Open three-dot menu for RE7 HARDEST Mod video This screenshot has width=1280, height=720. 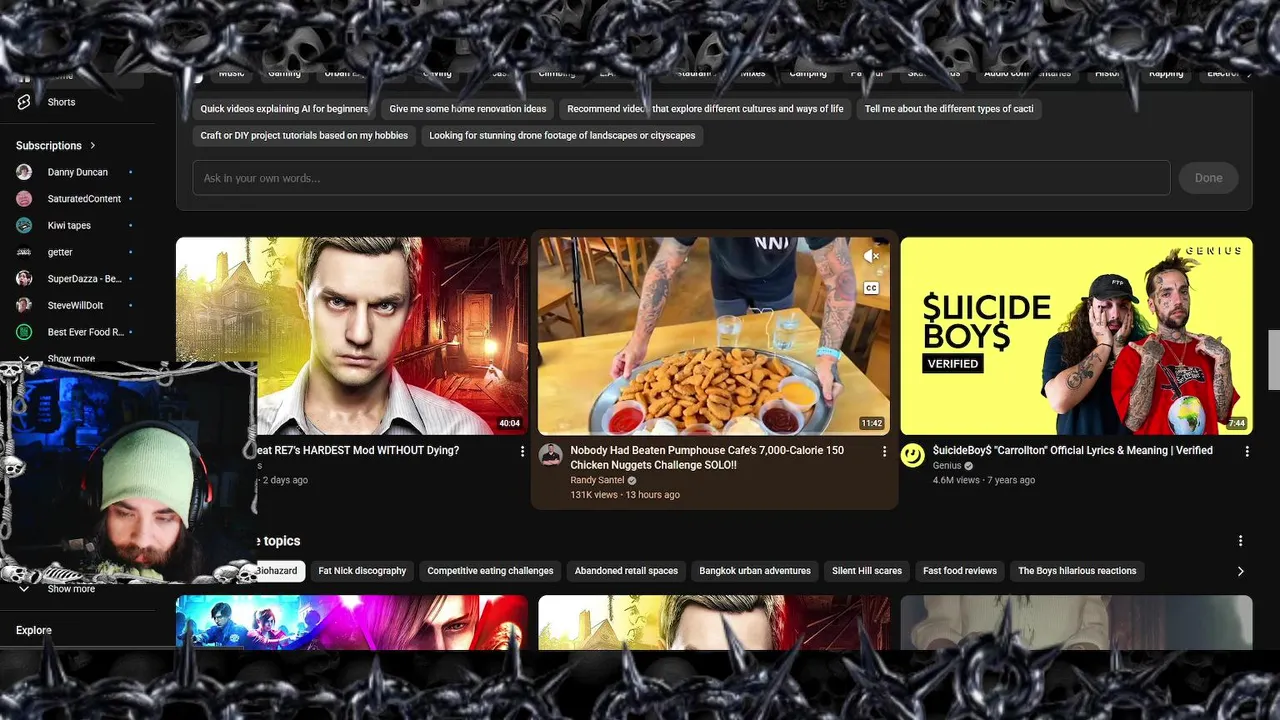pos(522,452)
